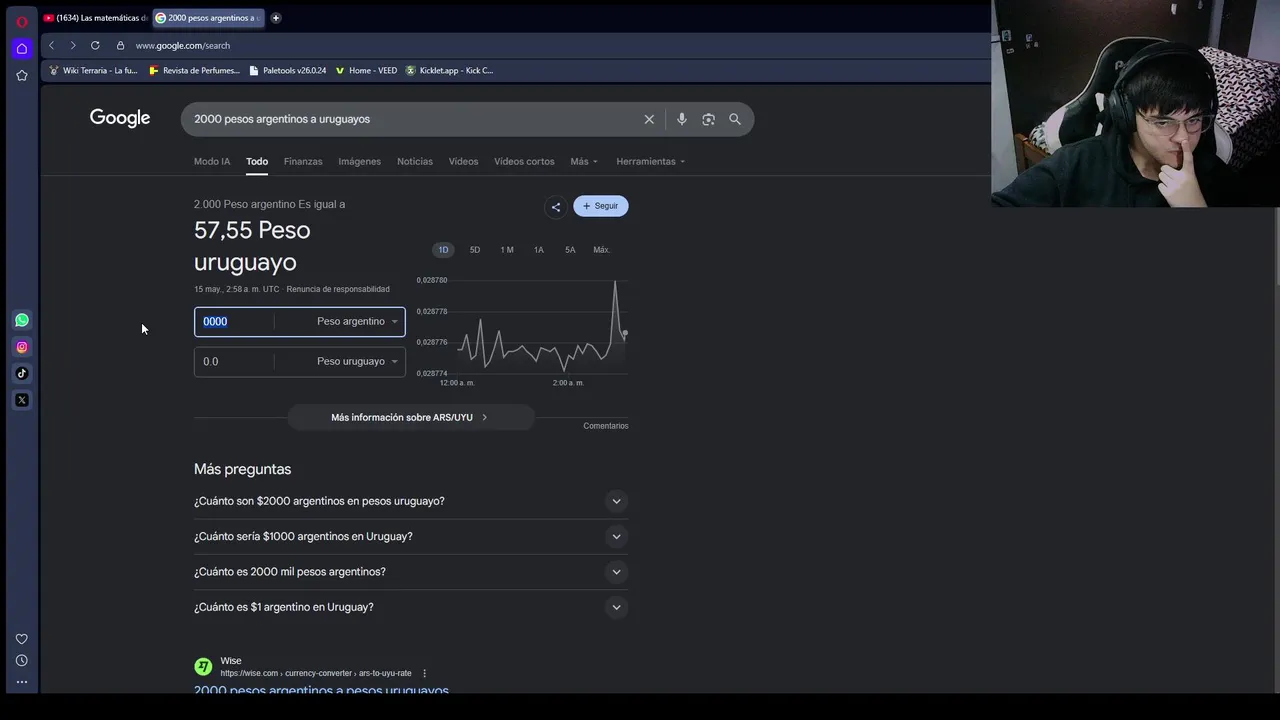Expand "¿Cuánto sería $1000 argentinos en Uruguay?"
Viewport: 1280px width, 720px height.
[x=411, y=536]
